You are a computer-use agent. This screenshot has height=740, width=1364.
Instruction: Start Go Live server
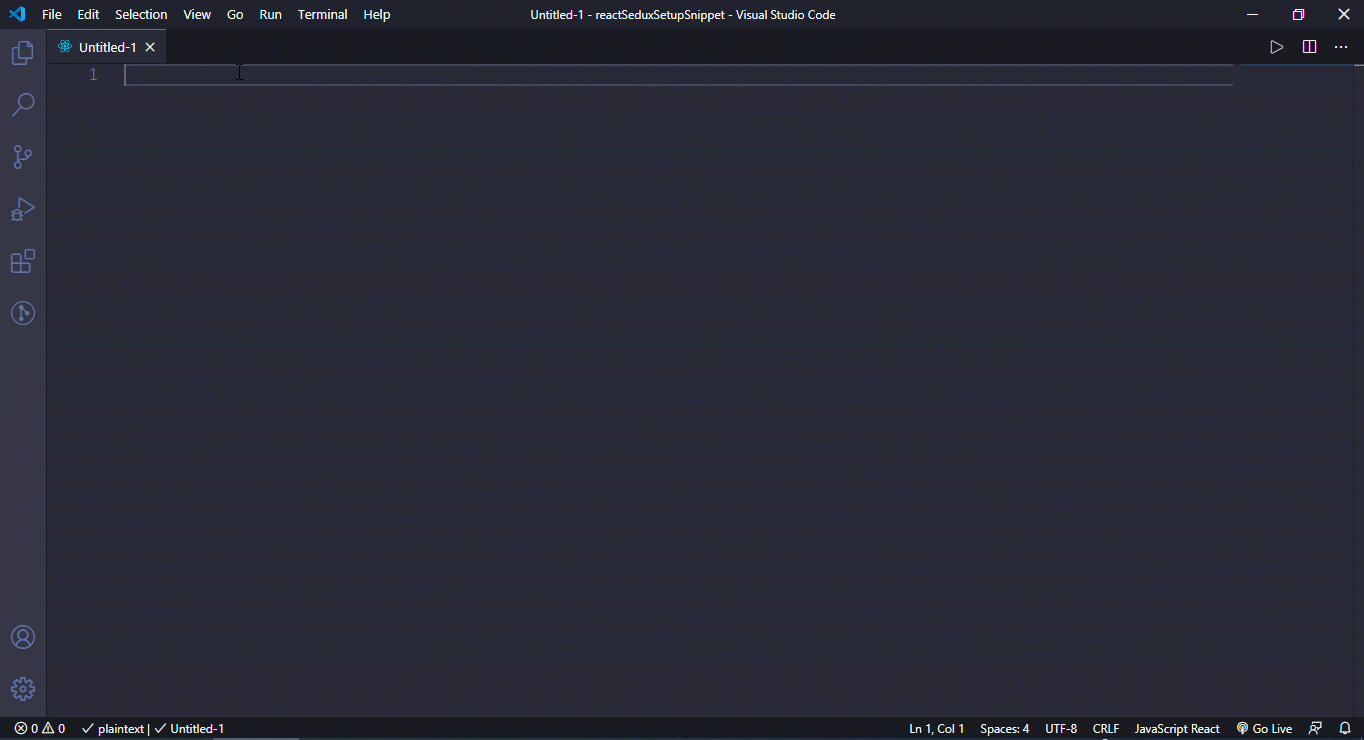click(1264, 729)
